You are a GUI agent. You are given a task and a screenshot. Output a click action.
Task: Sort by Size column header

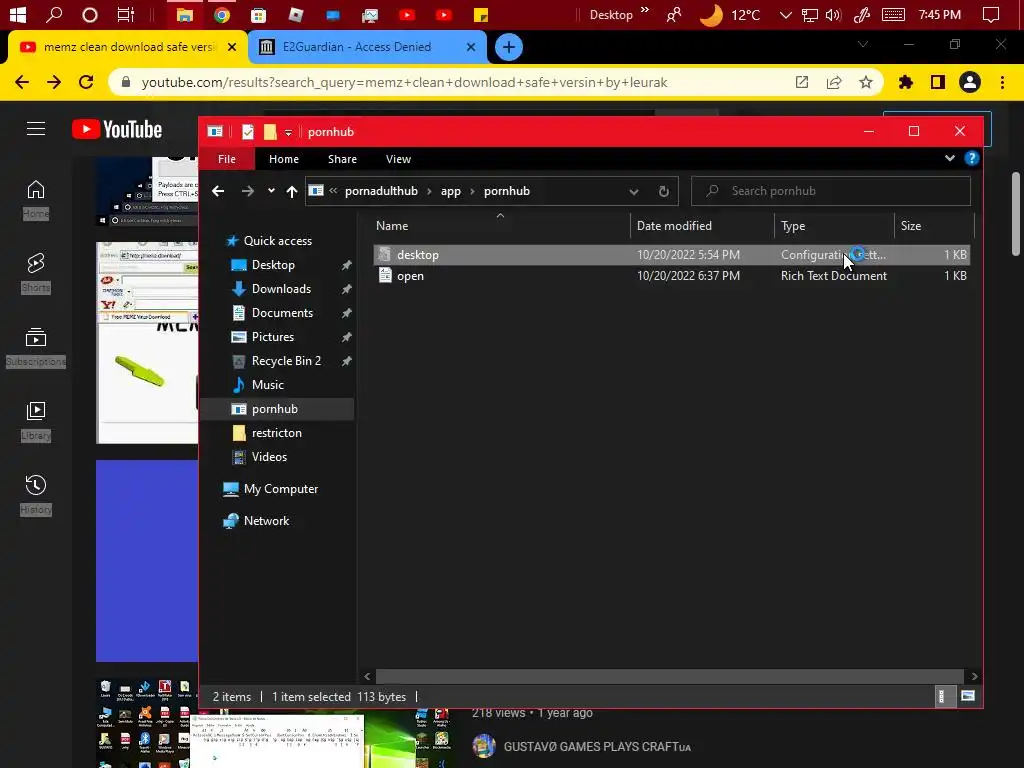911,226
